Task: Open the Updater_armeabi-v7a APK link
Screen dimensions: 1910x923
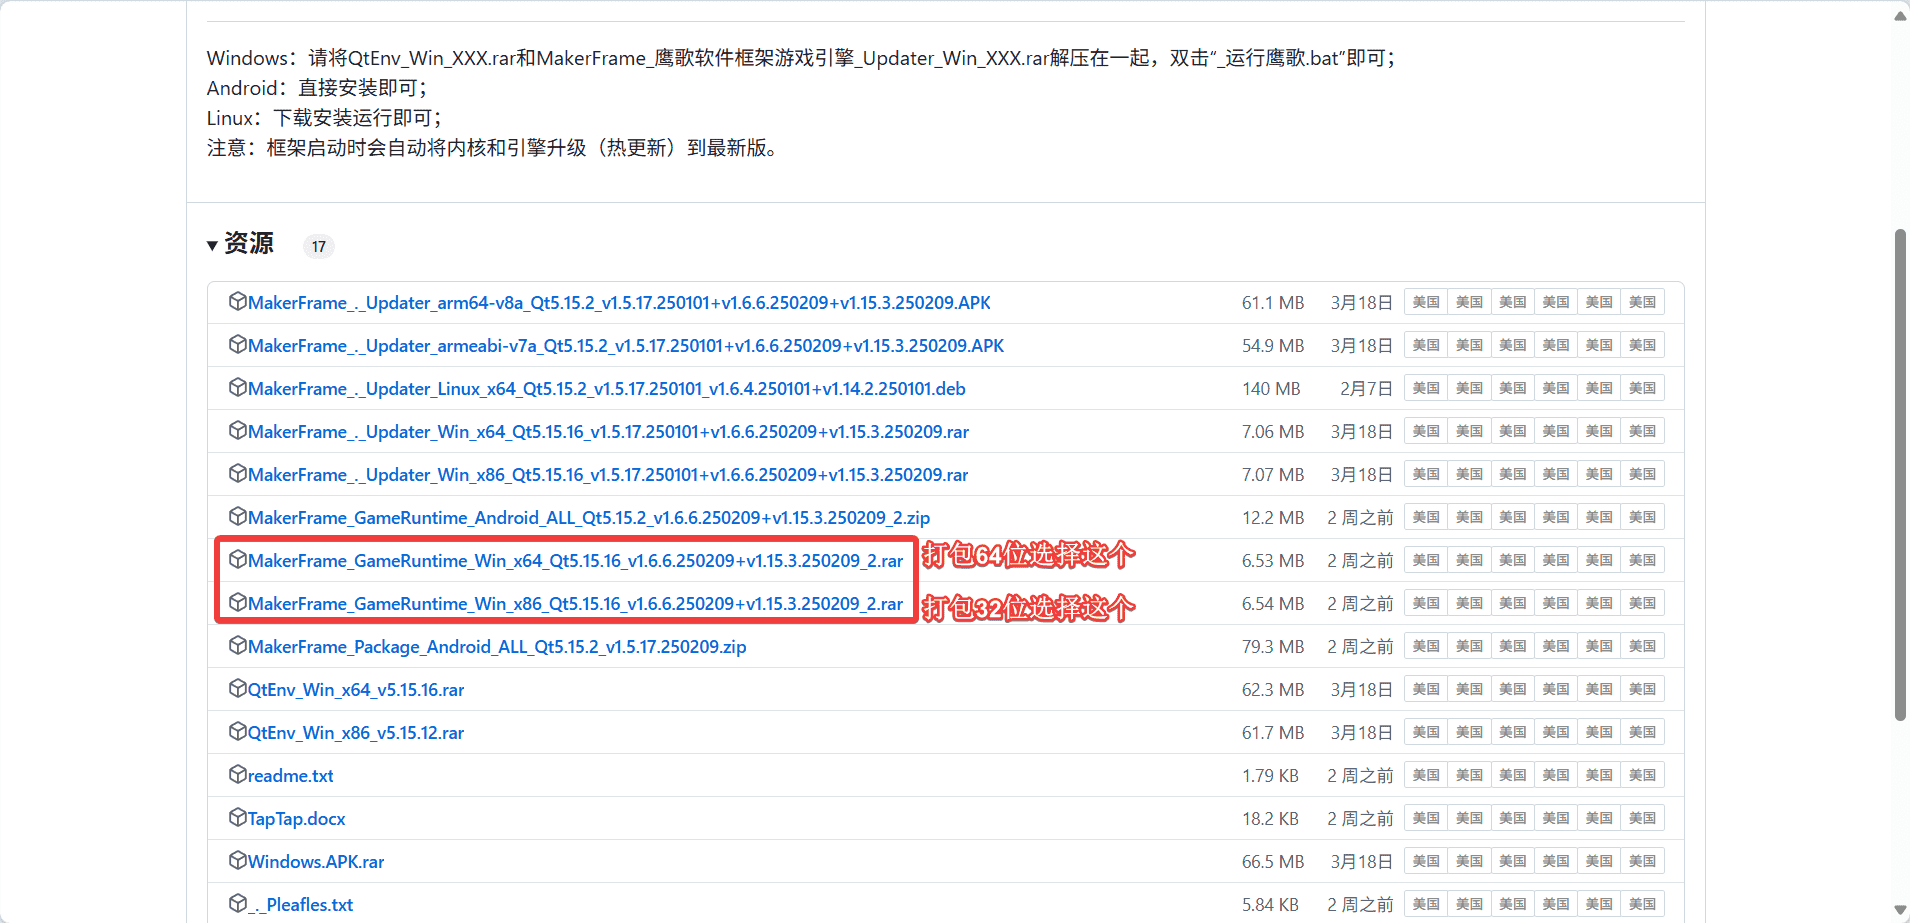Action: [x=625, y=346]
